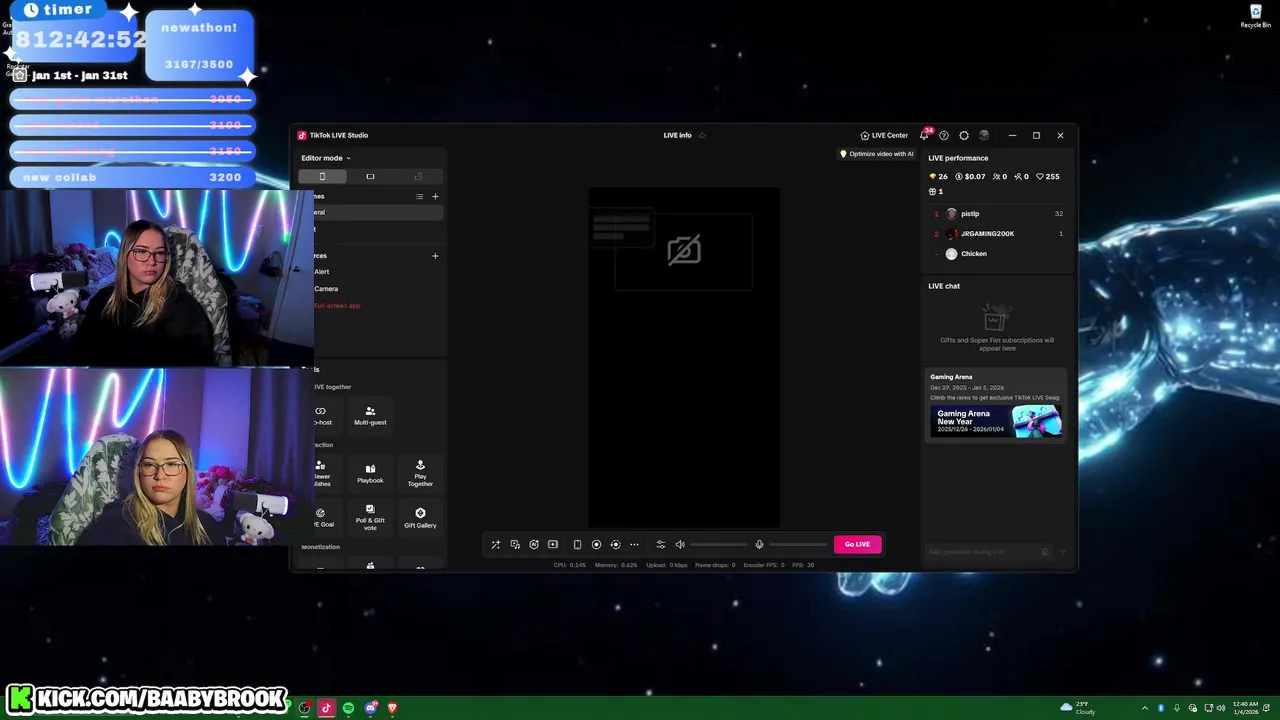Select viewer JRGAMING200K in the ranking
The width and height of the screenshot is (1280, 720).
pos(998,234)
